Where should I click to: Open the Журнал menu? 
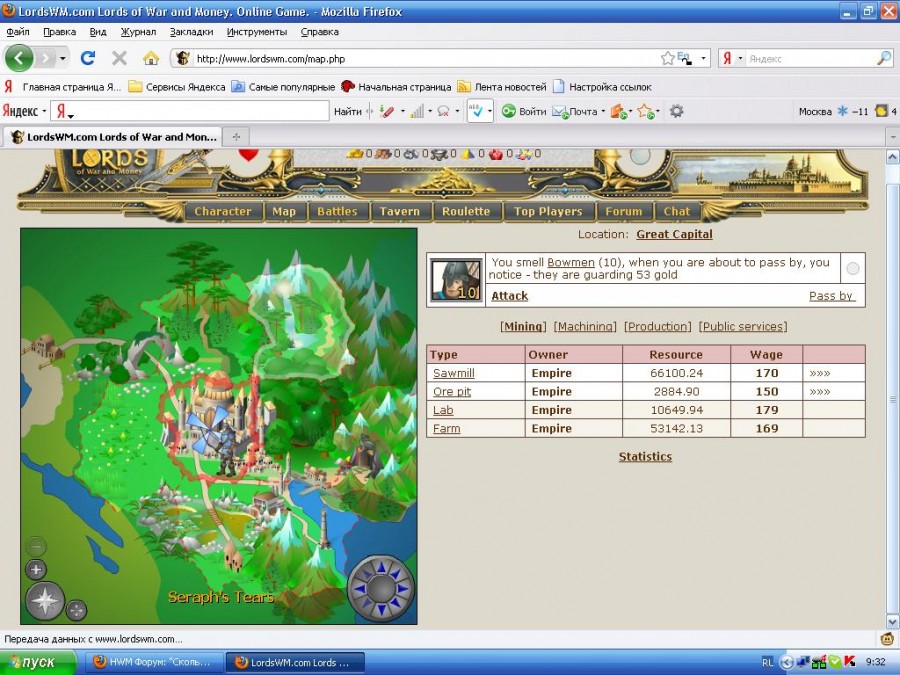[138, 32]
